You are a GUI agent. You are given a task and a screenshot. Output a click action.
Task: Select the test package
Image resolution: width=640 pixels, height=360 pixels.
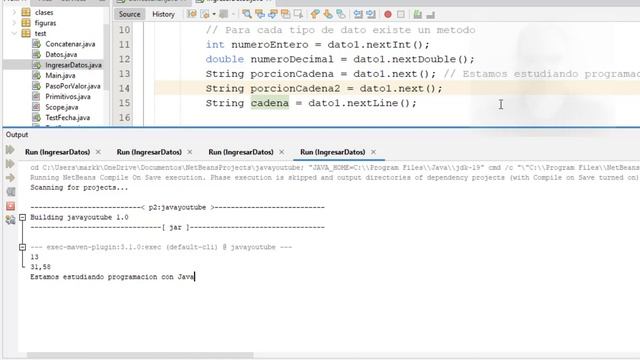click(40, 33)
